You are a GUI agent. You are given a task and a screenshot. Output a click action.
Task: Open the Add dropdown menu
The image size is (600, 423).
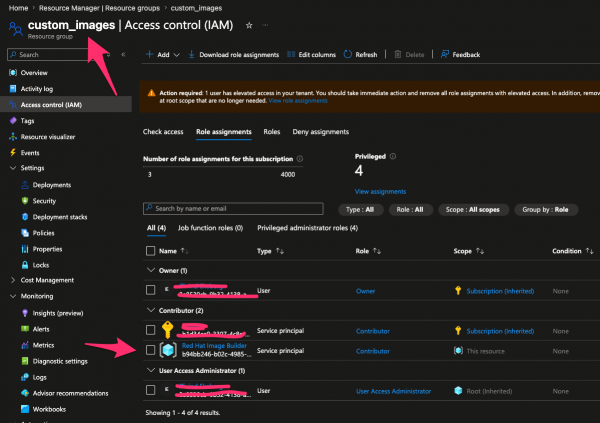pos(163,55)
